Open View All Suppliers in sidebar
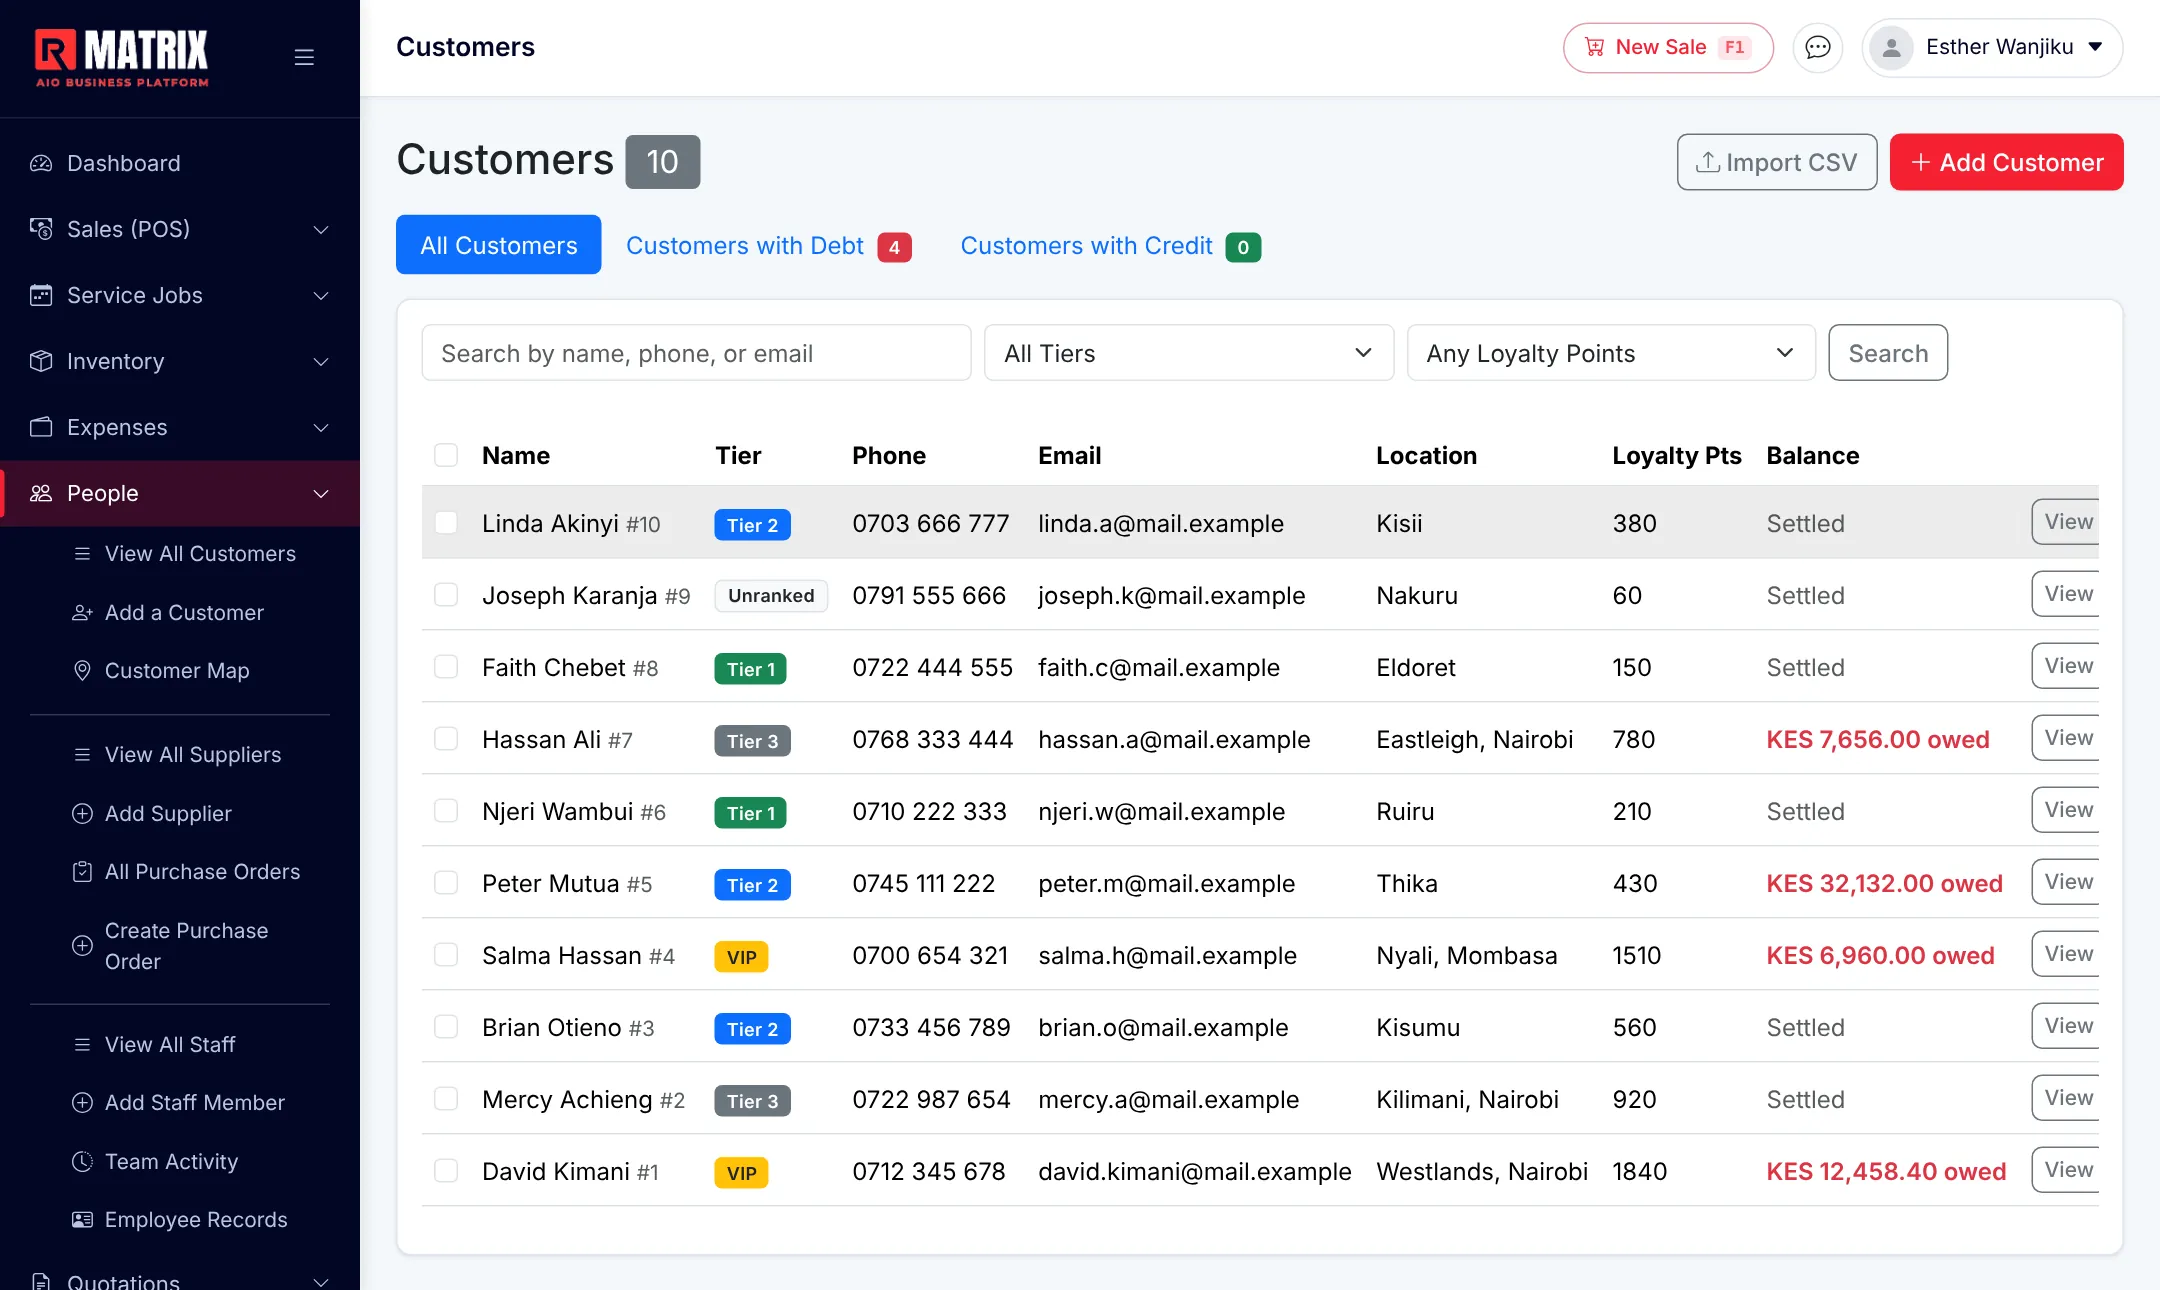Screen dimensions: 2160x1290 point(193,755)
